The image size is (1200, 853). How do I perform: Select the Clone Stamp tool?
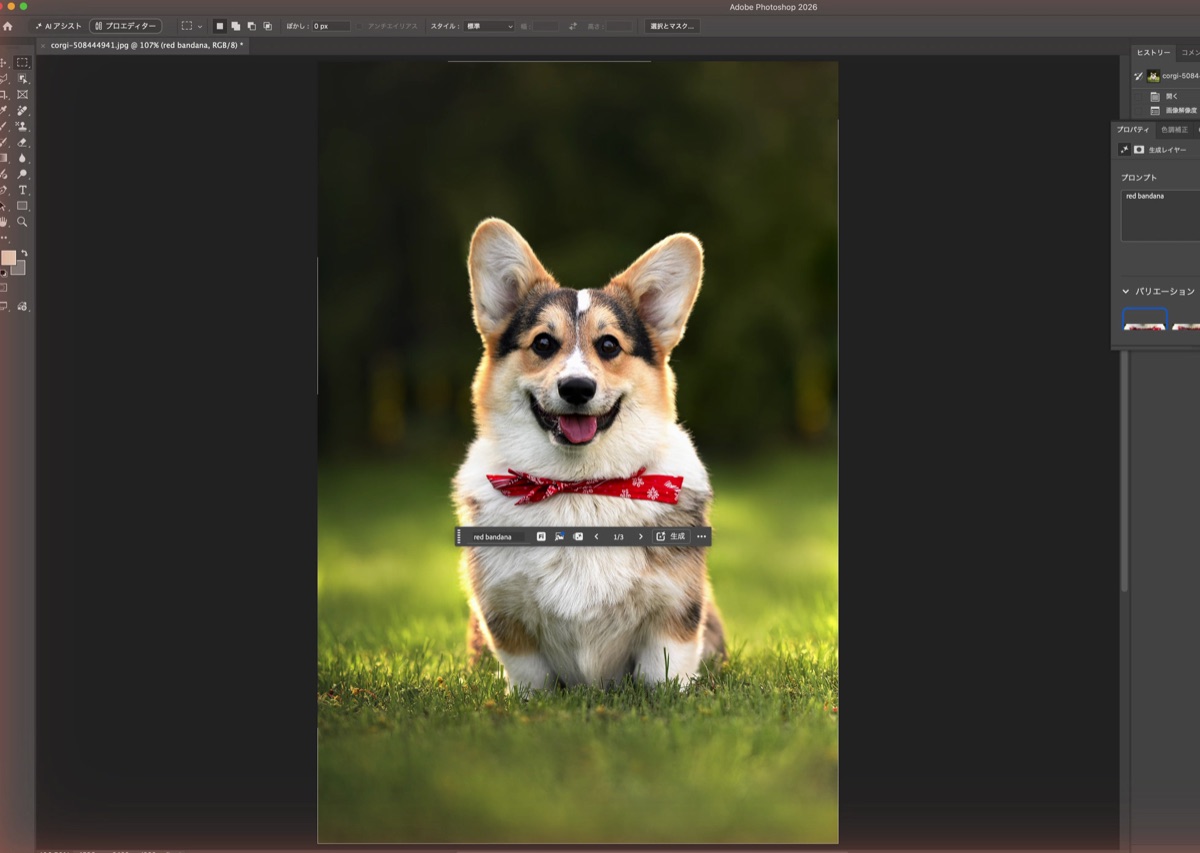tap(22, 126)
